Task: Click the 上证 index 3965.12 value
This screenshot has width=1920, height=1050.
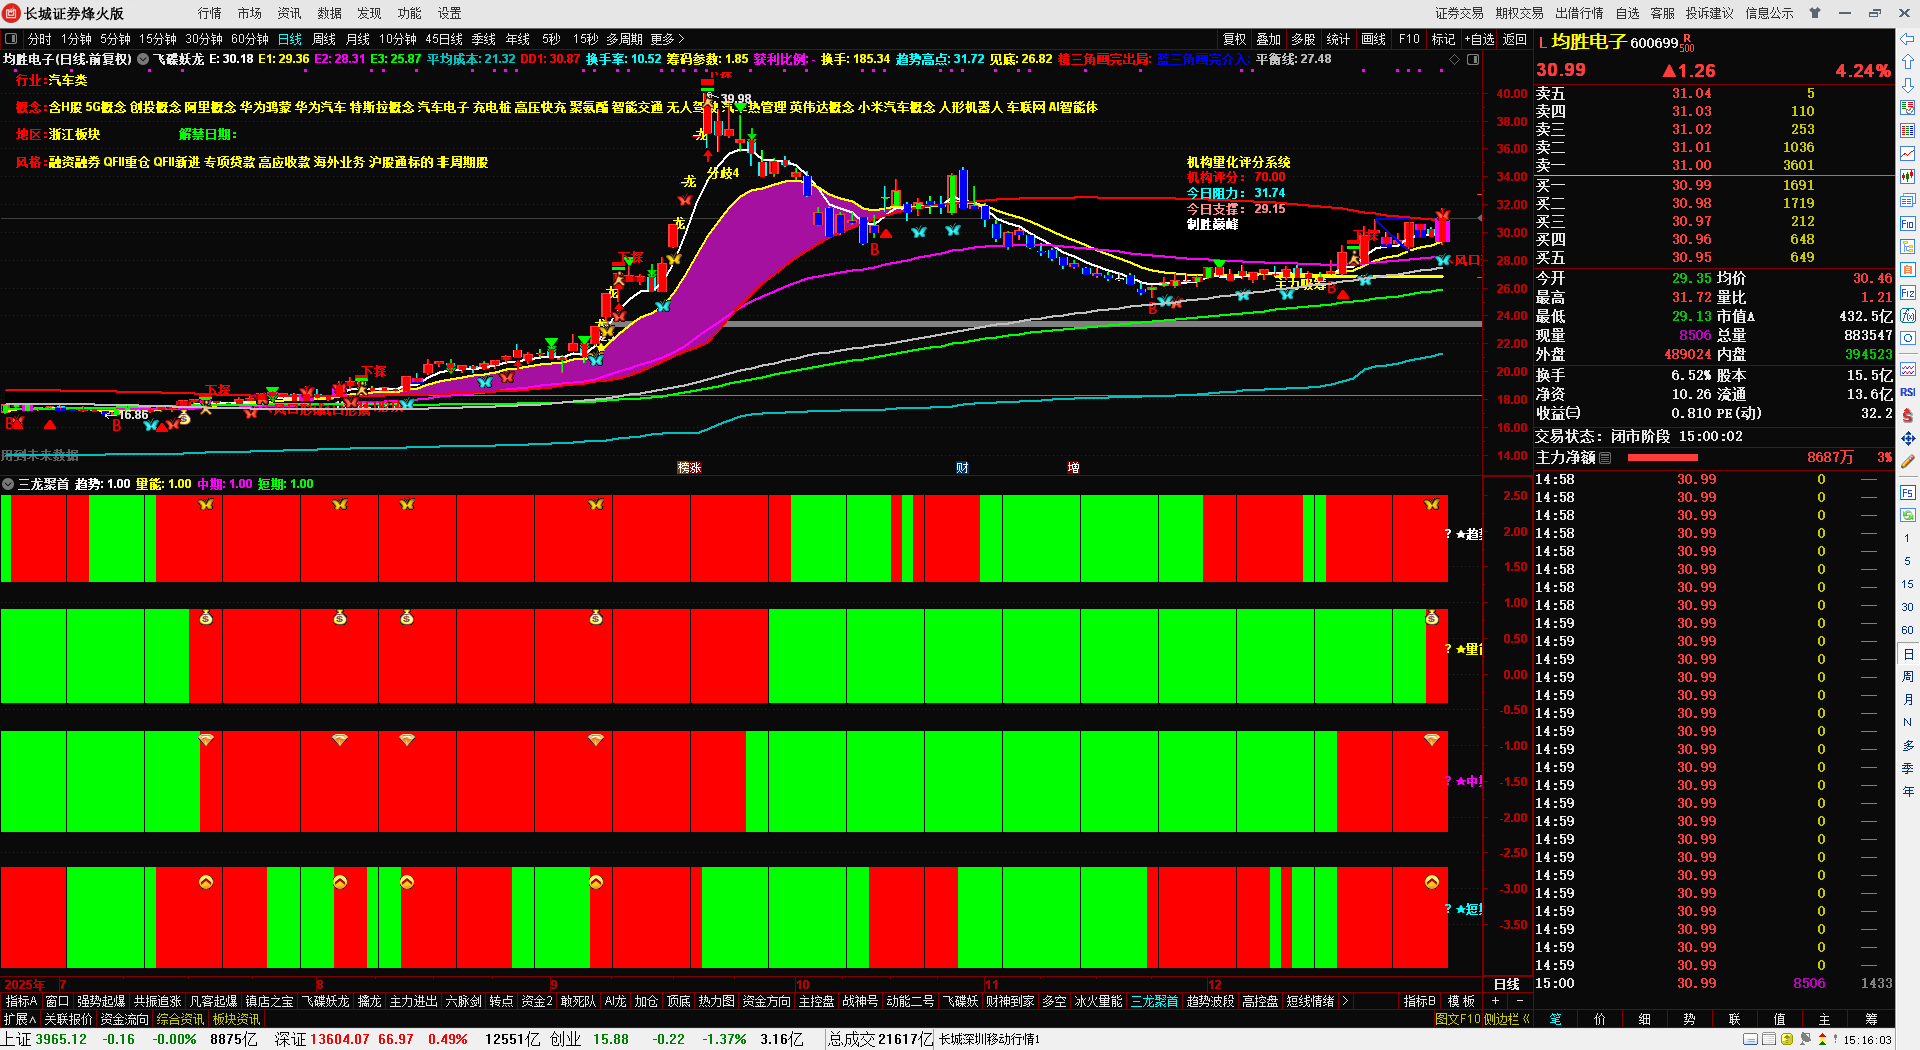Action: (61, 1039)
